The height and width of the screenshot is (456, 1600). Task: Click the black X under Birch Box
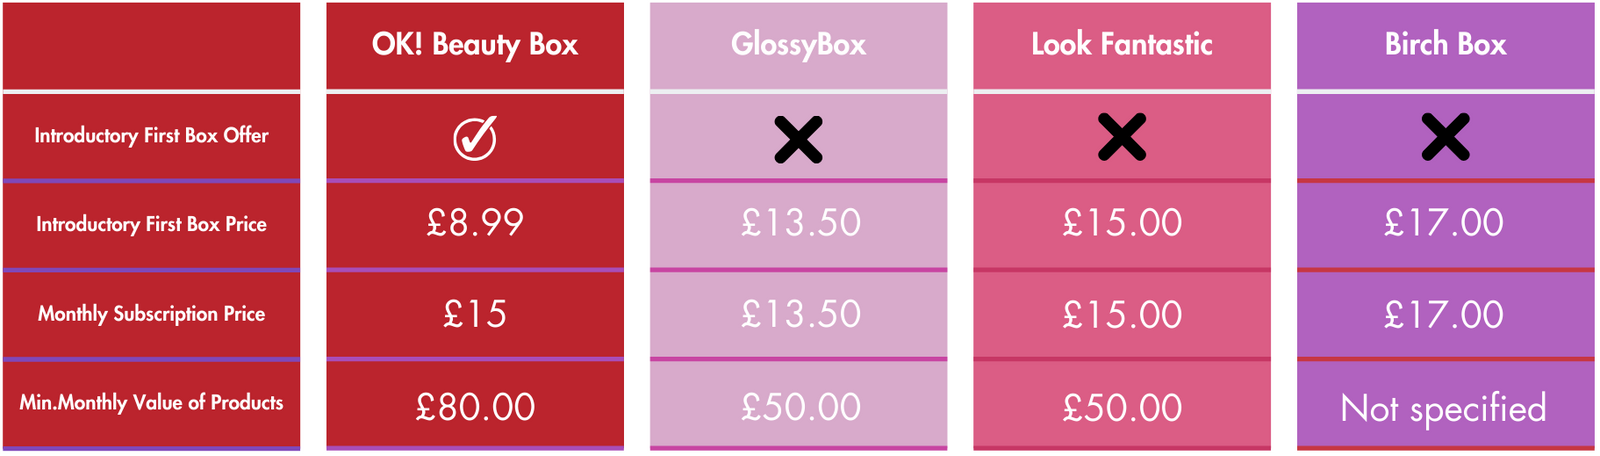(x=1445, y=137)
